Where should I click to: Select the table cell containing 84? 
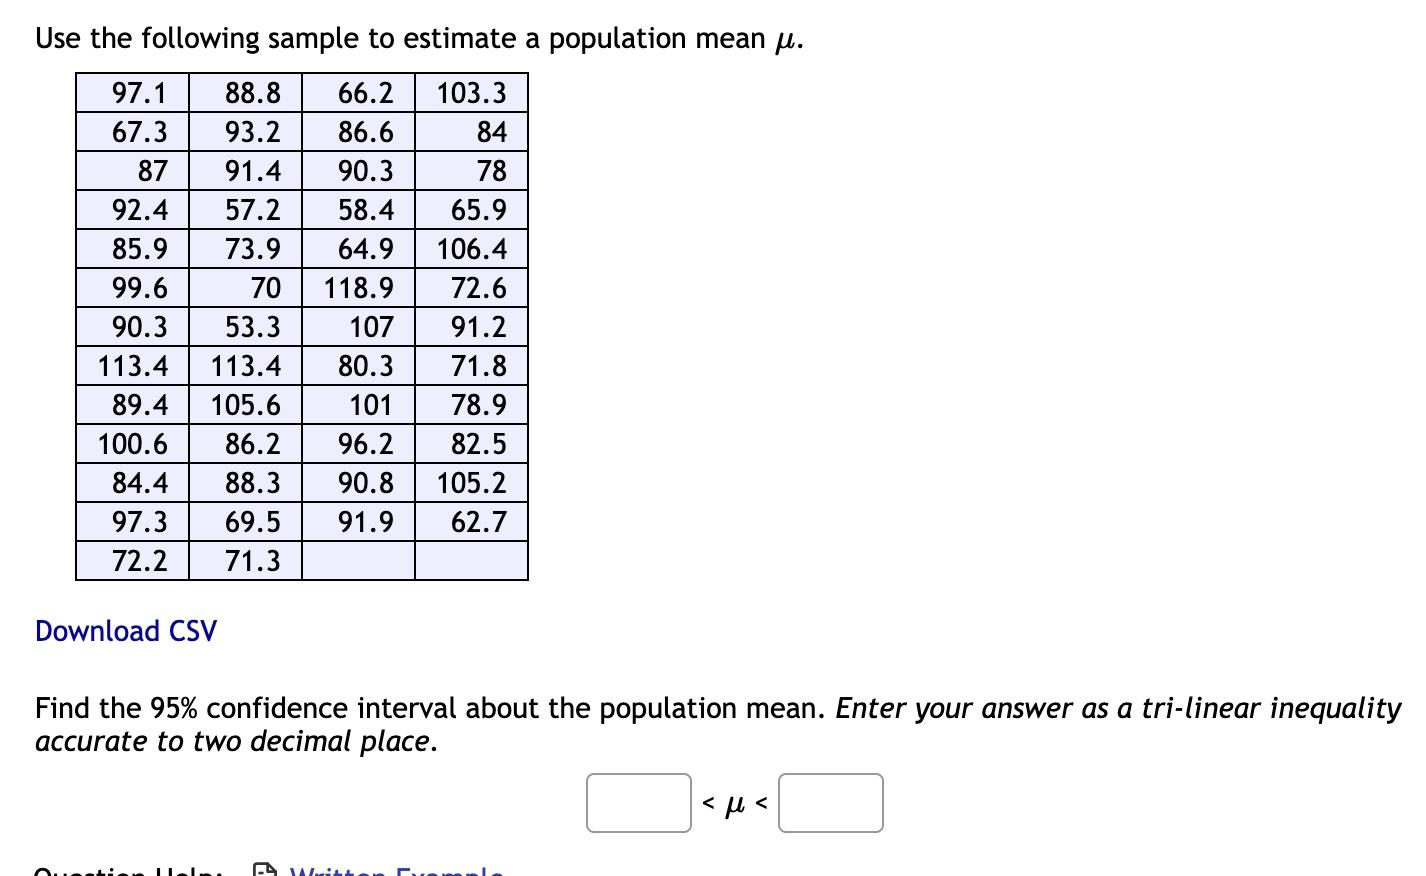[471, 131]
